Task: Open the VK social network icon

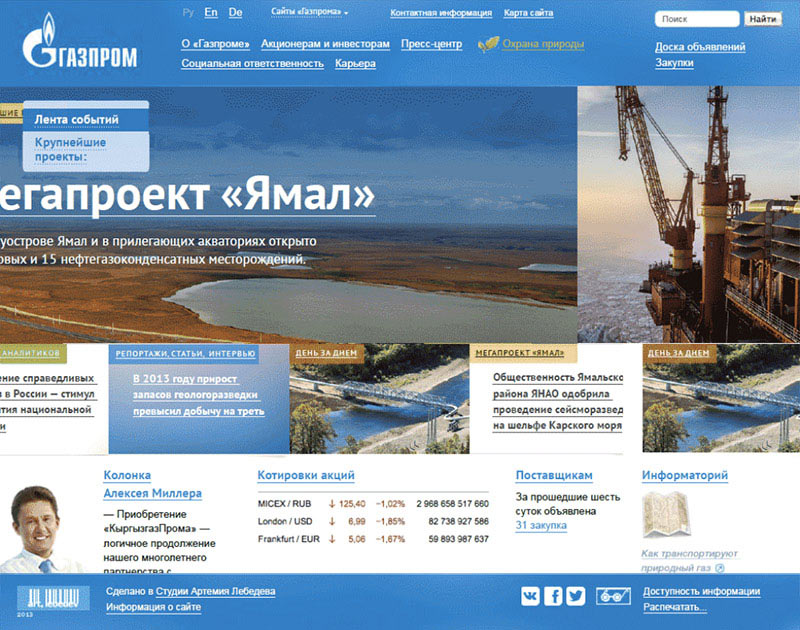Action: tap(530, 596)
